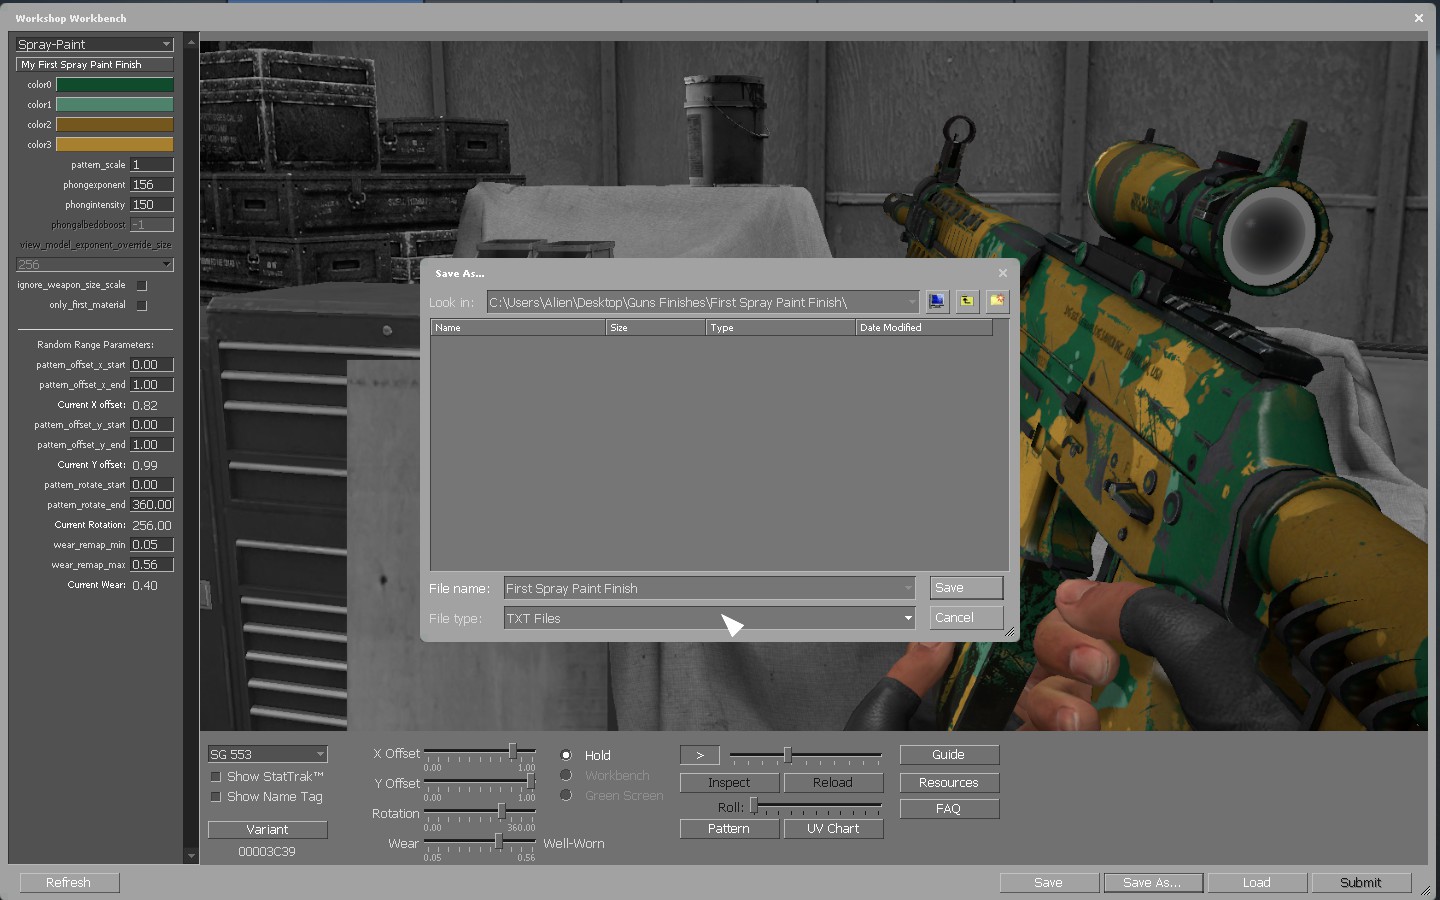Click the animation timeline slider handle
Screen dimensions: 1440x900
click(788, 755)
